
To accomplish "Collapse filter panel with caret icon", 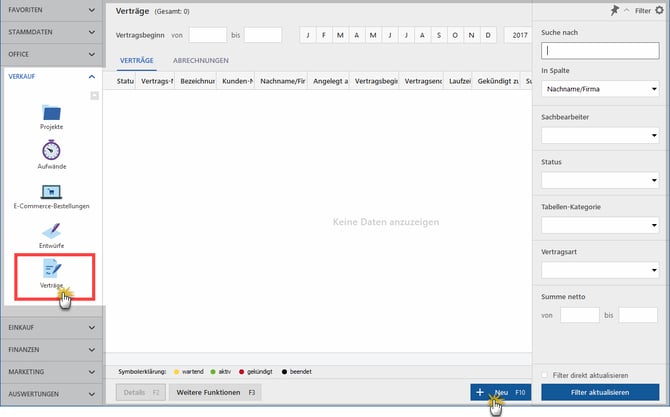I will (x=626, y=9).
